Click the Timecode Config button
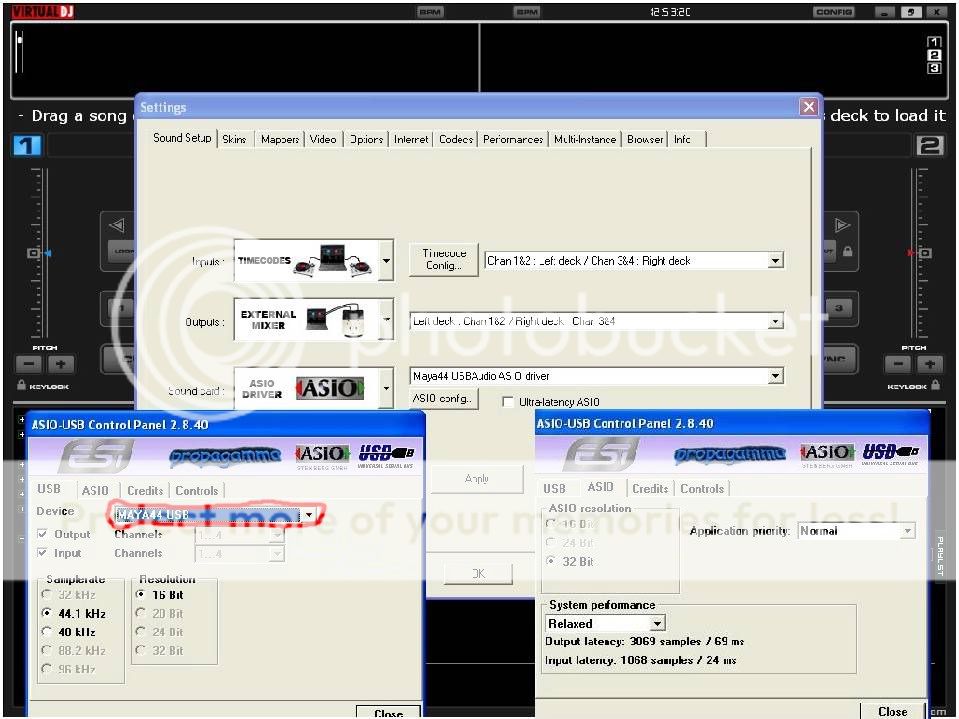The width and height of the screenshot is (959, 719). (443, 259)
